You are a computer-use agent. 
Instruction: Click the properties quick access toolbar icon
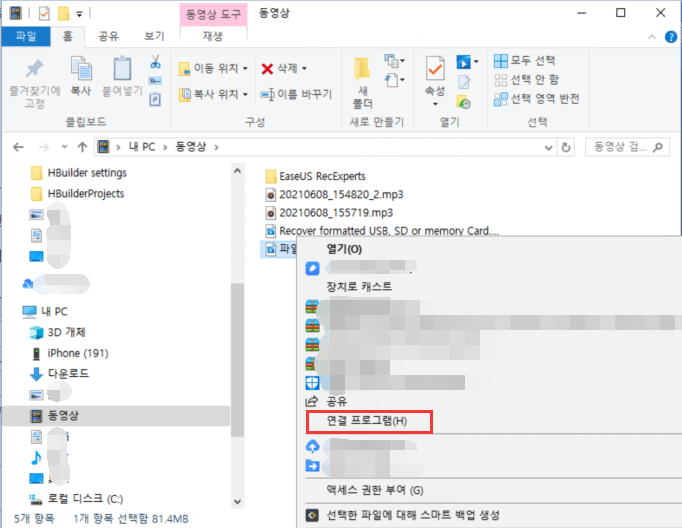coord(44,13)
